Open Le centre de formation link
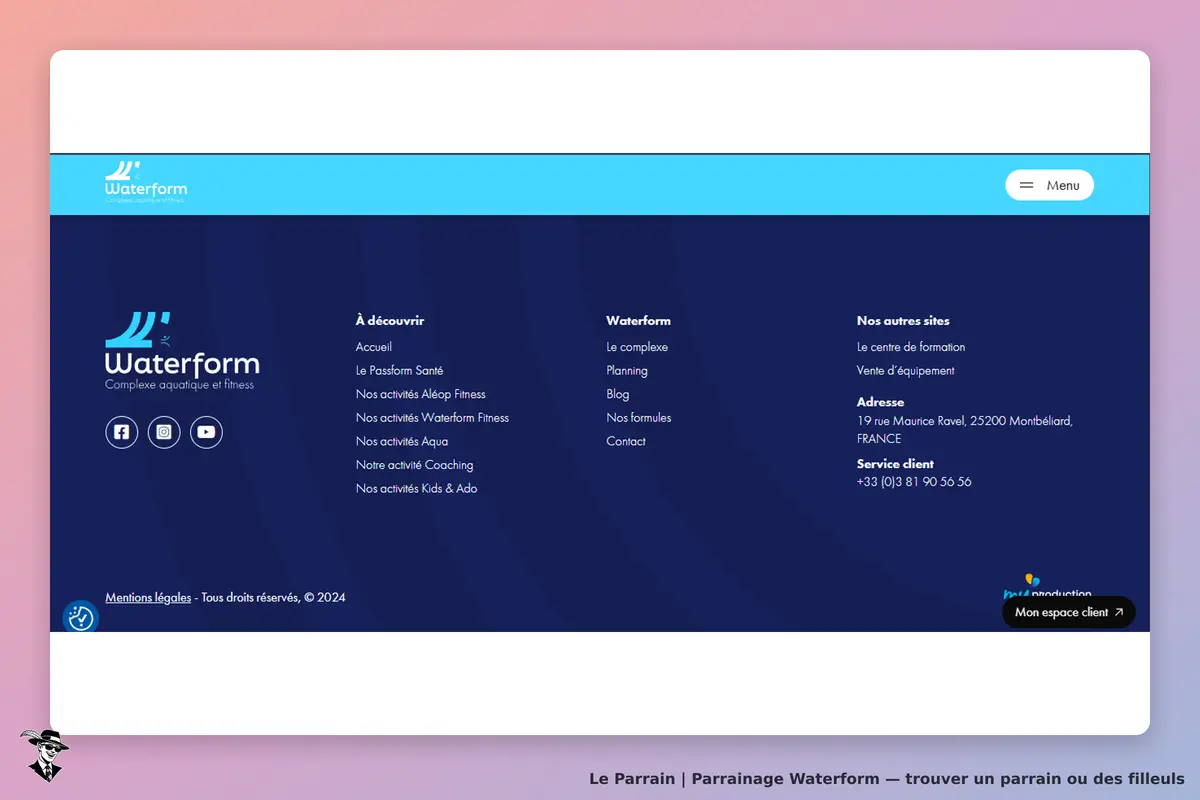Screen dimensions: 1200x800 pyautogui.click(x=911, y=347)
